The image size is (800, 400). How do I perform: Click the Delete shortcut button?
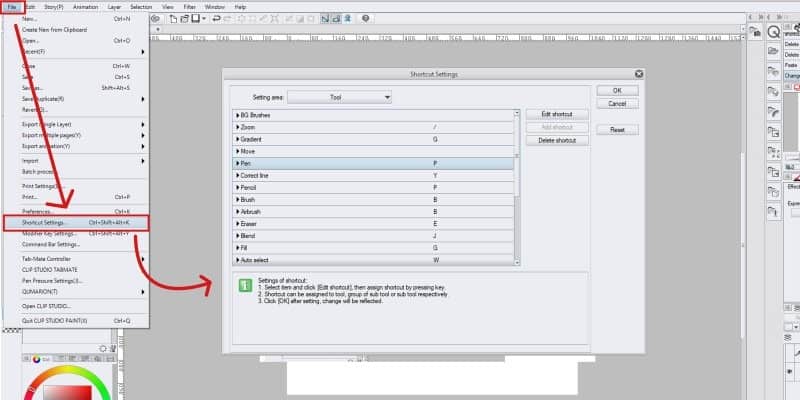click(557, 140)
